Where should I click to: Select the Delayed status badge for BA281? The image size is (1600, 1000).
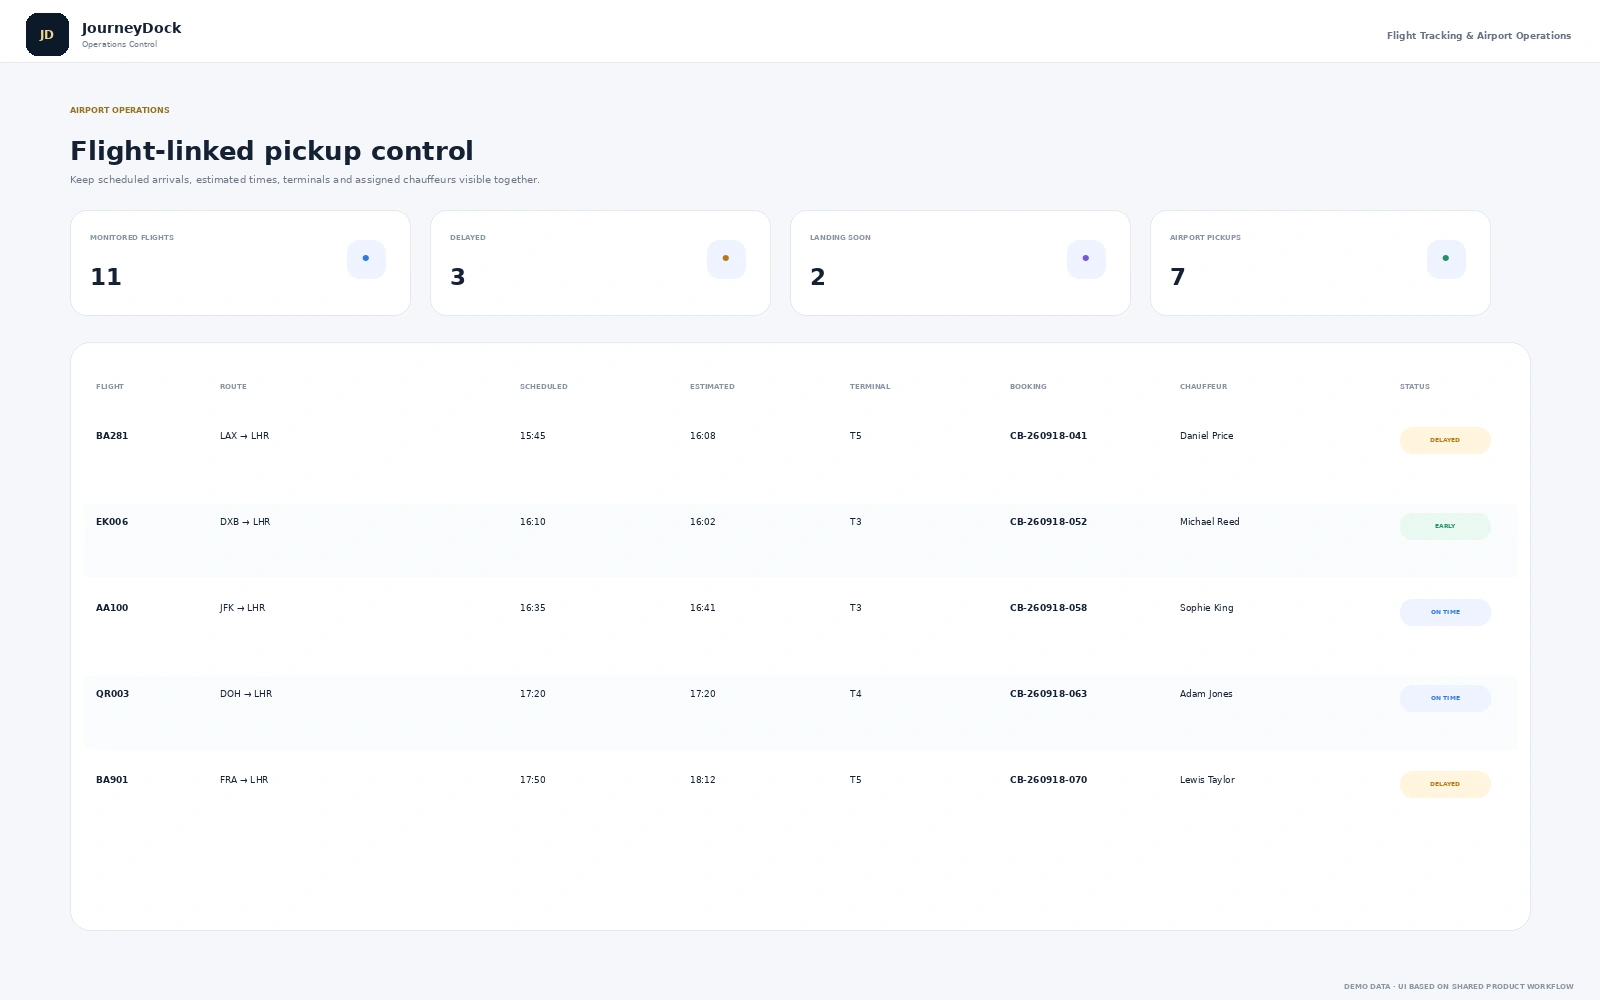pos(1445,440)
